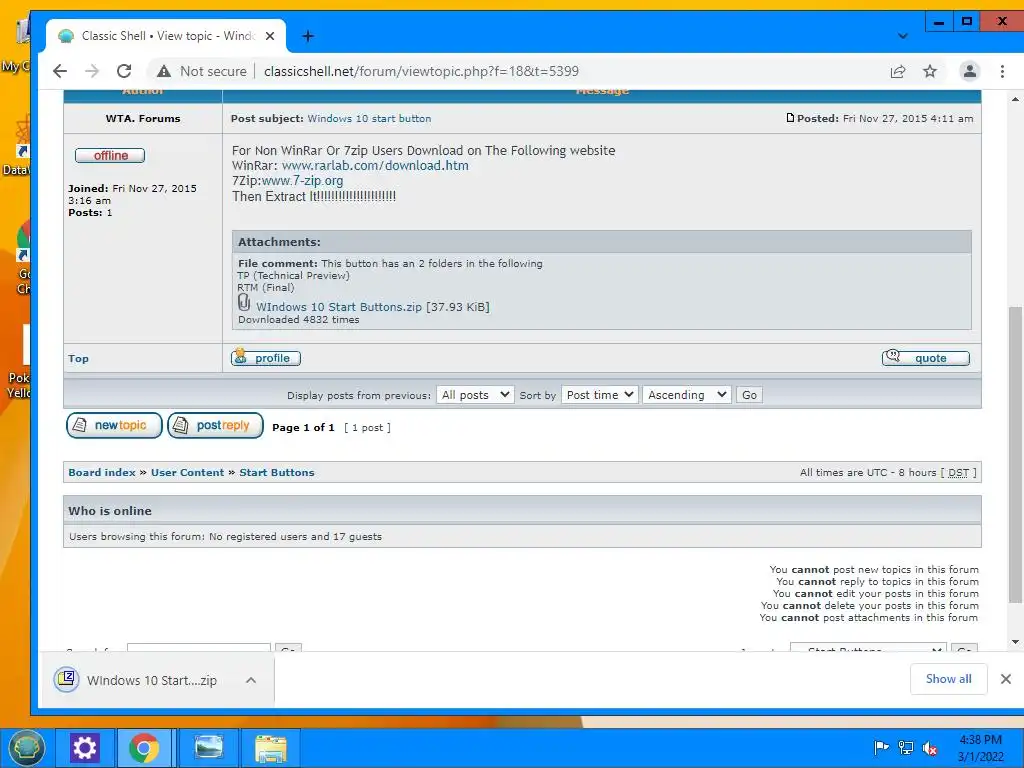Open the Post time sort dropdown
Viewport: 1024px width, 768px height.
(x=600, y=395)
